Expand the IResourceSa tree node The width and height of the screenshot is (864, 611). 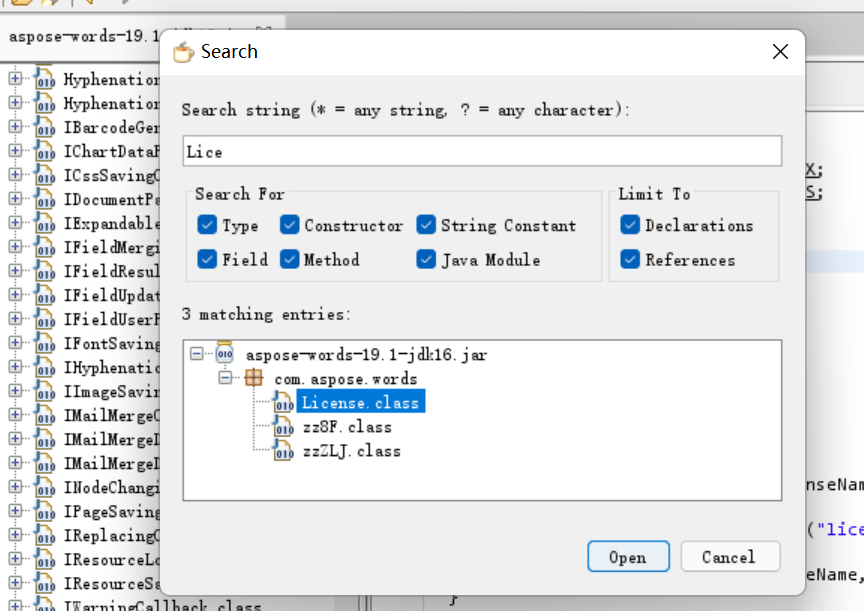point(15,582)
